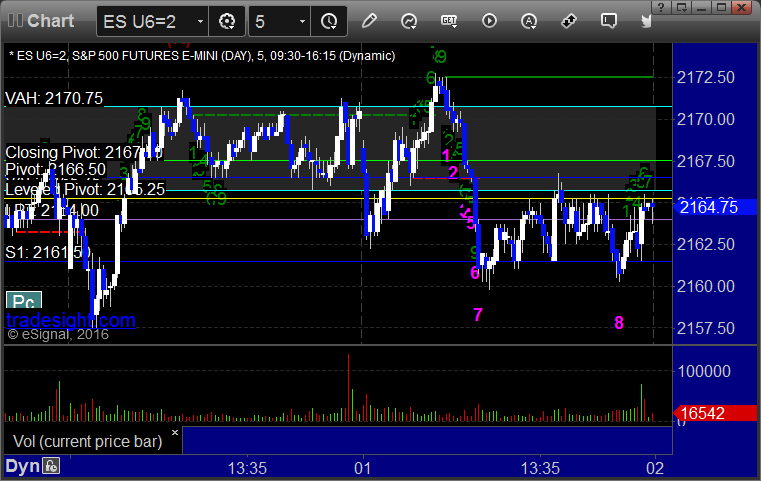Viewport: 761px width, 481px height.
Task: Click the help question mark button
Action: (661, 7)
